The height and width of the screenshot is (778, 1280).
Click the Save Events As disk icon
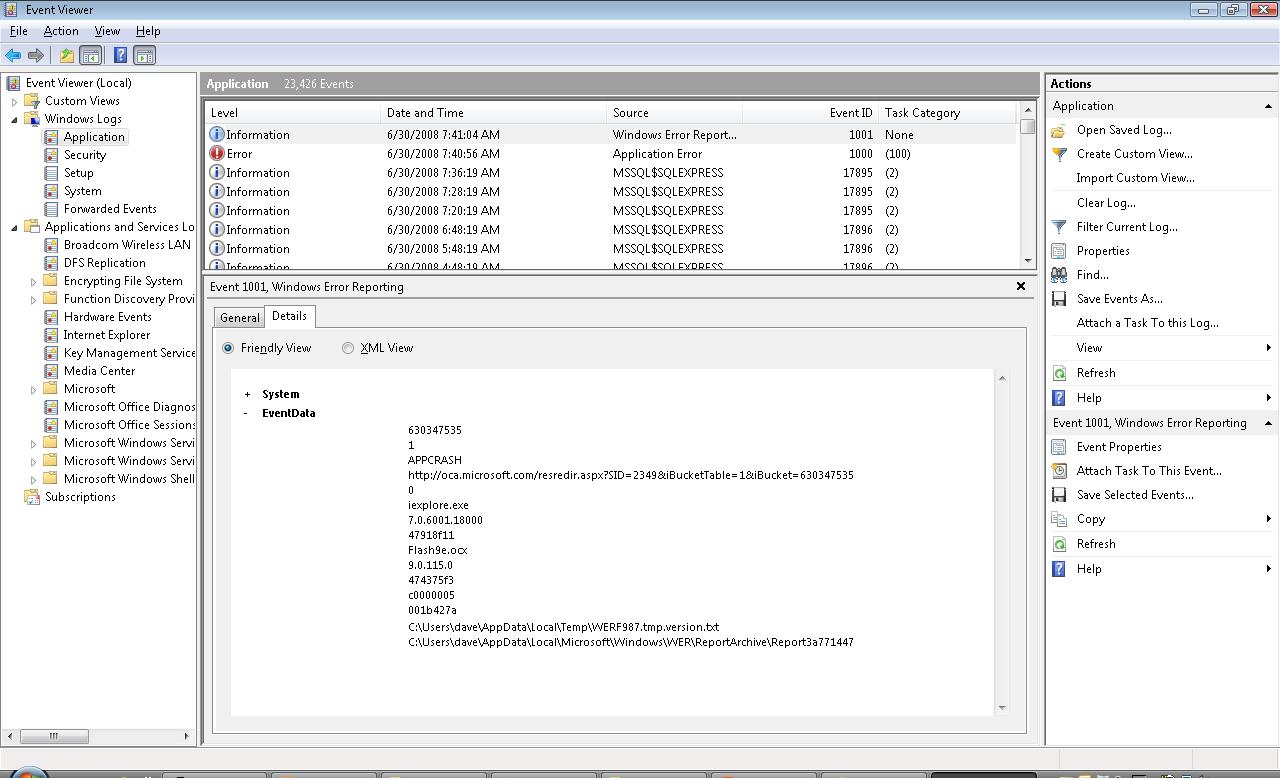click(1059, 299)
